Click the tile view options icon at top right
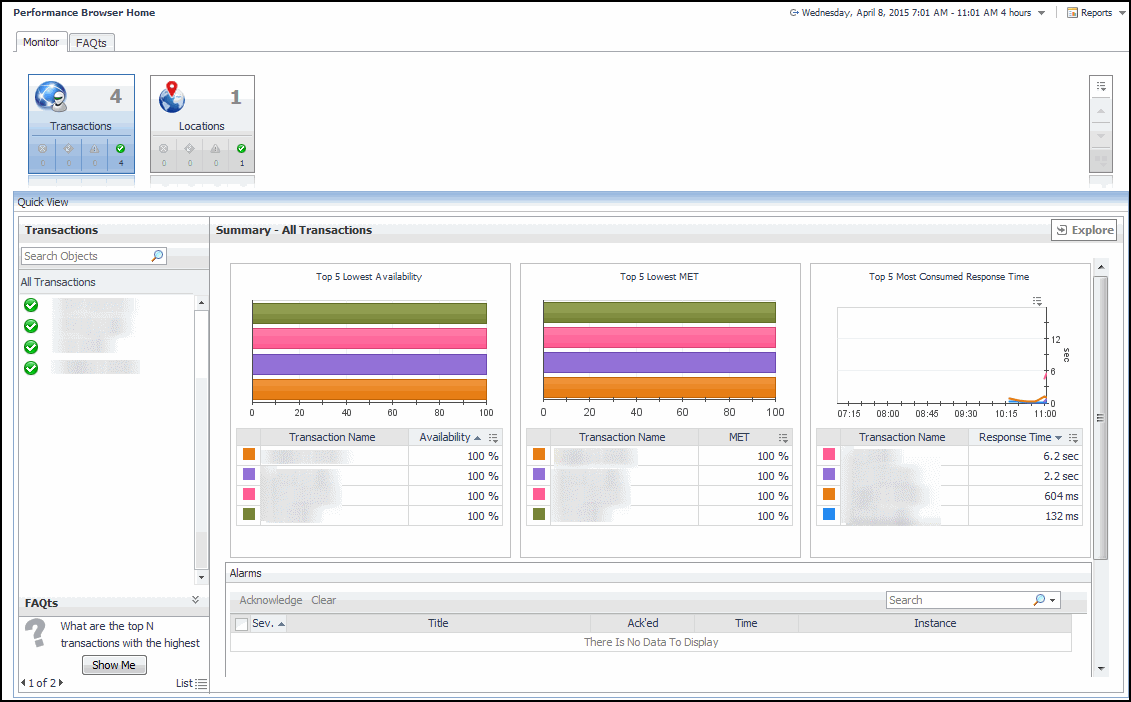 (1100, 86)
